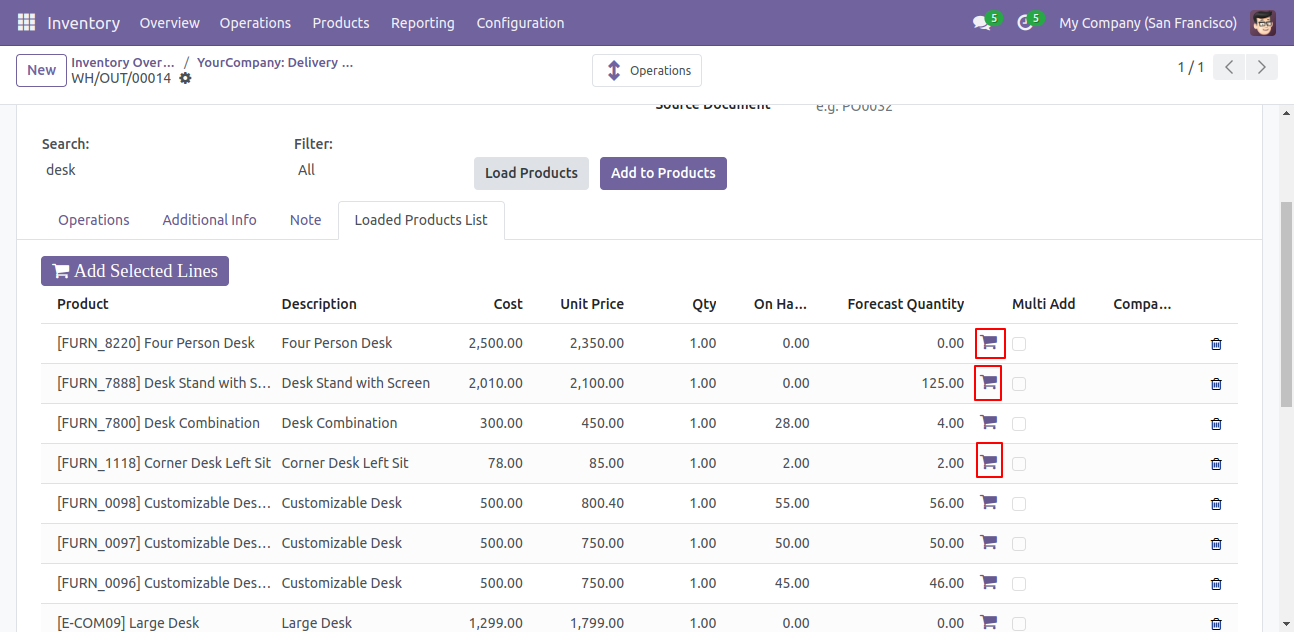The height and width of the screenshot is (632, 1294).
Task: Click the New button
Action: 42,70
